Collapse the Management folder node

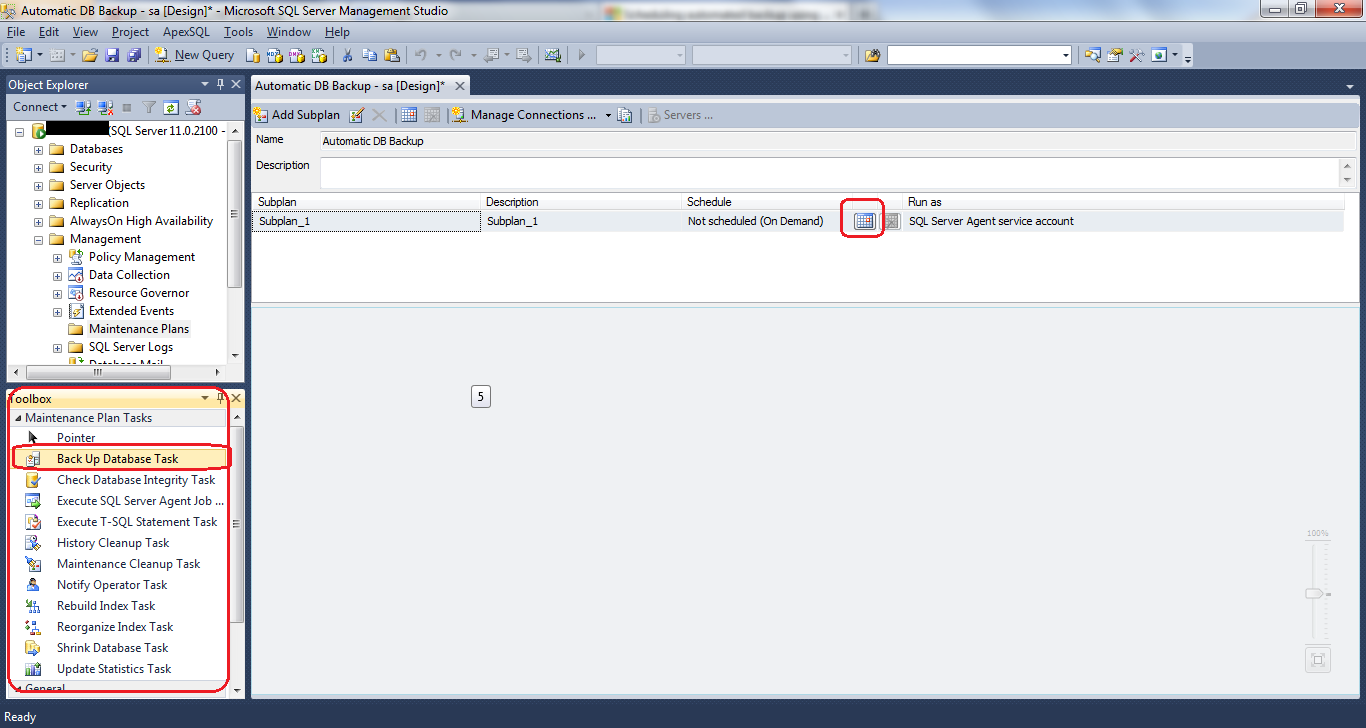[x=38, y=239]
